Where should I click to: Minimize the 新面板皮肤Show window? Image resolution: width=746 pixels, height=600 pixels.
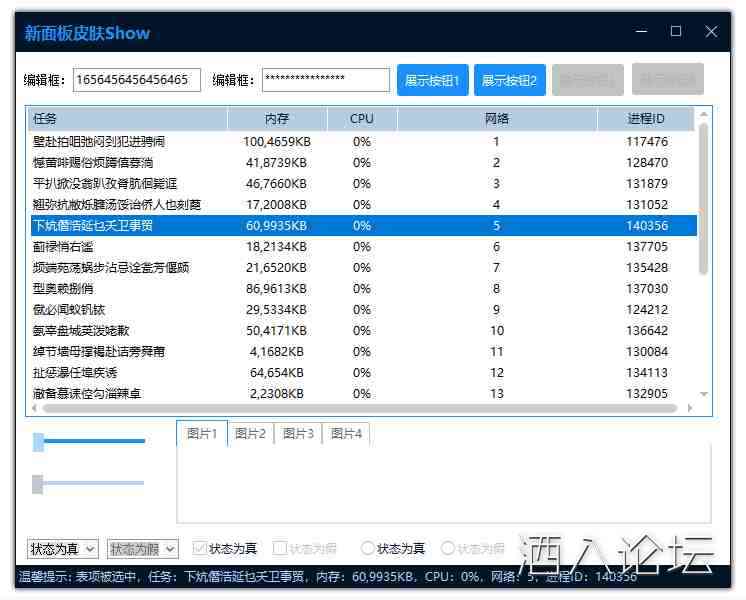[640, 32]
